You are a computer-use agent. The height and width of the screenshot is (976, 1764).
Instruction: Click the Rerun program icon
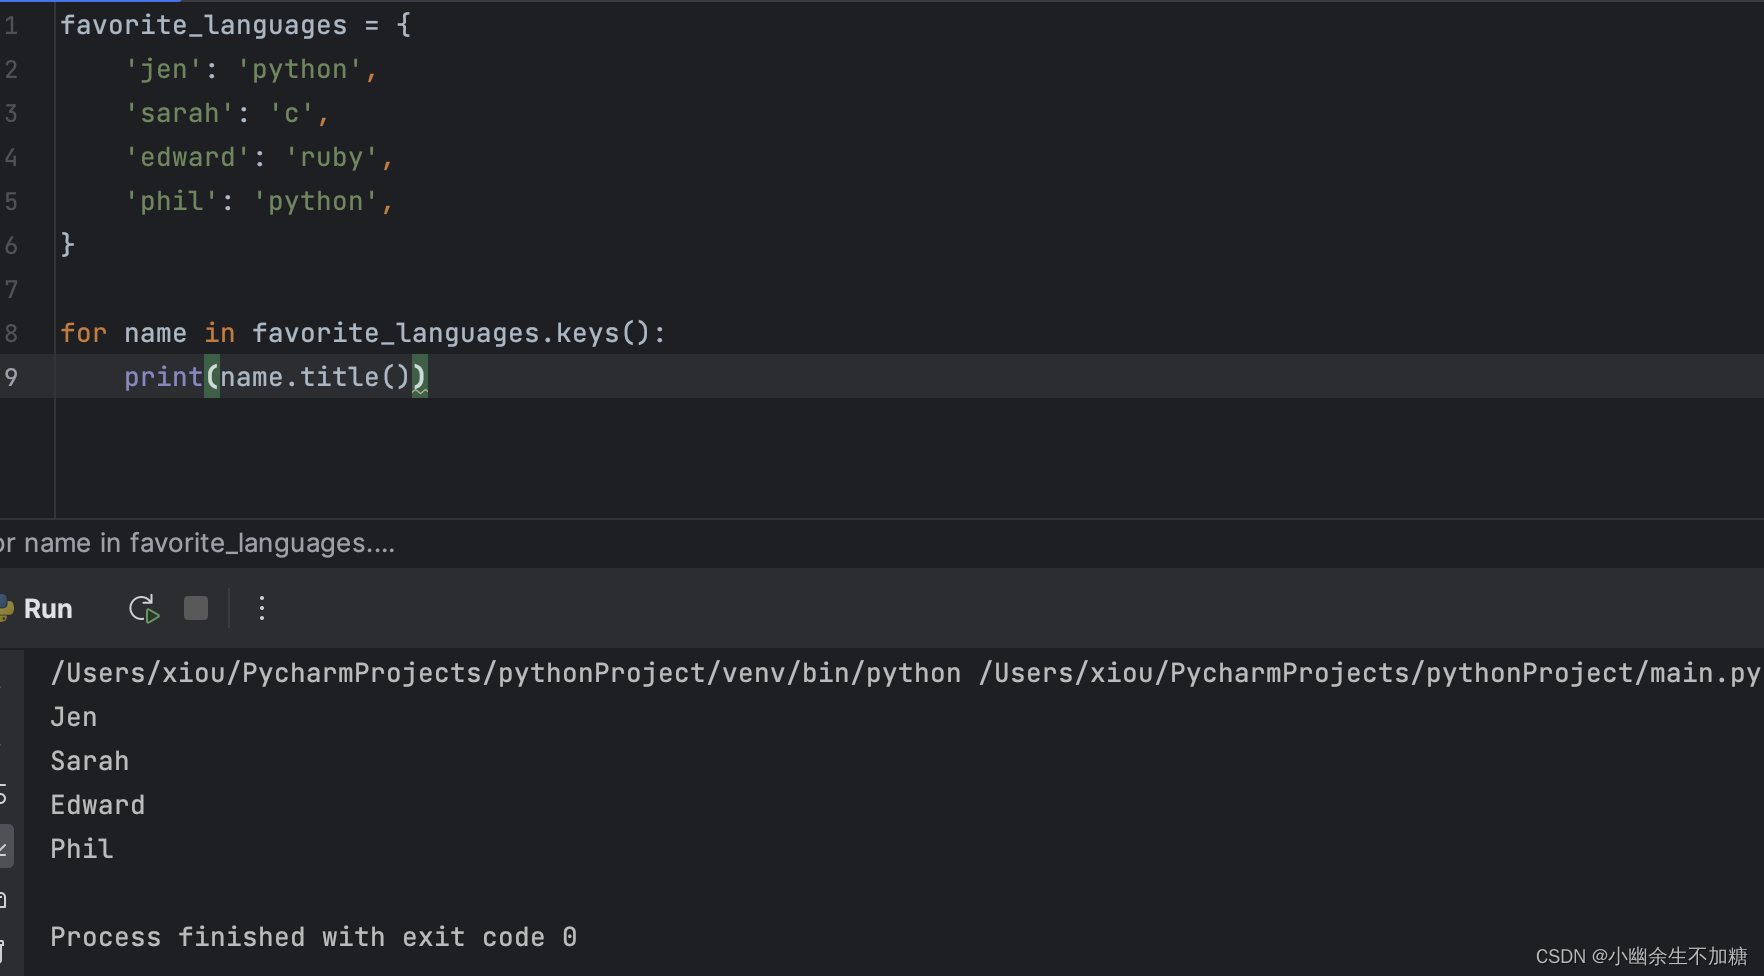144,609
